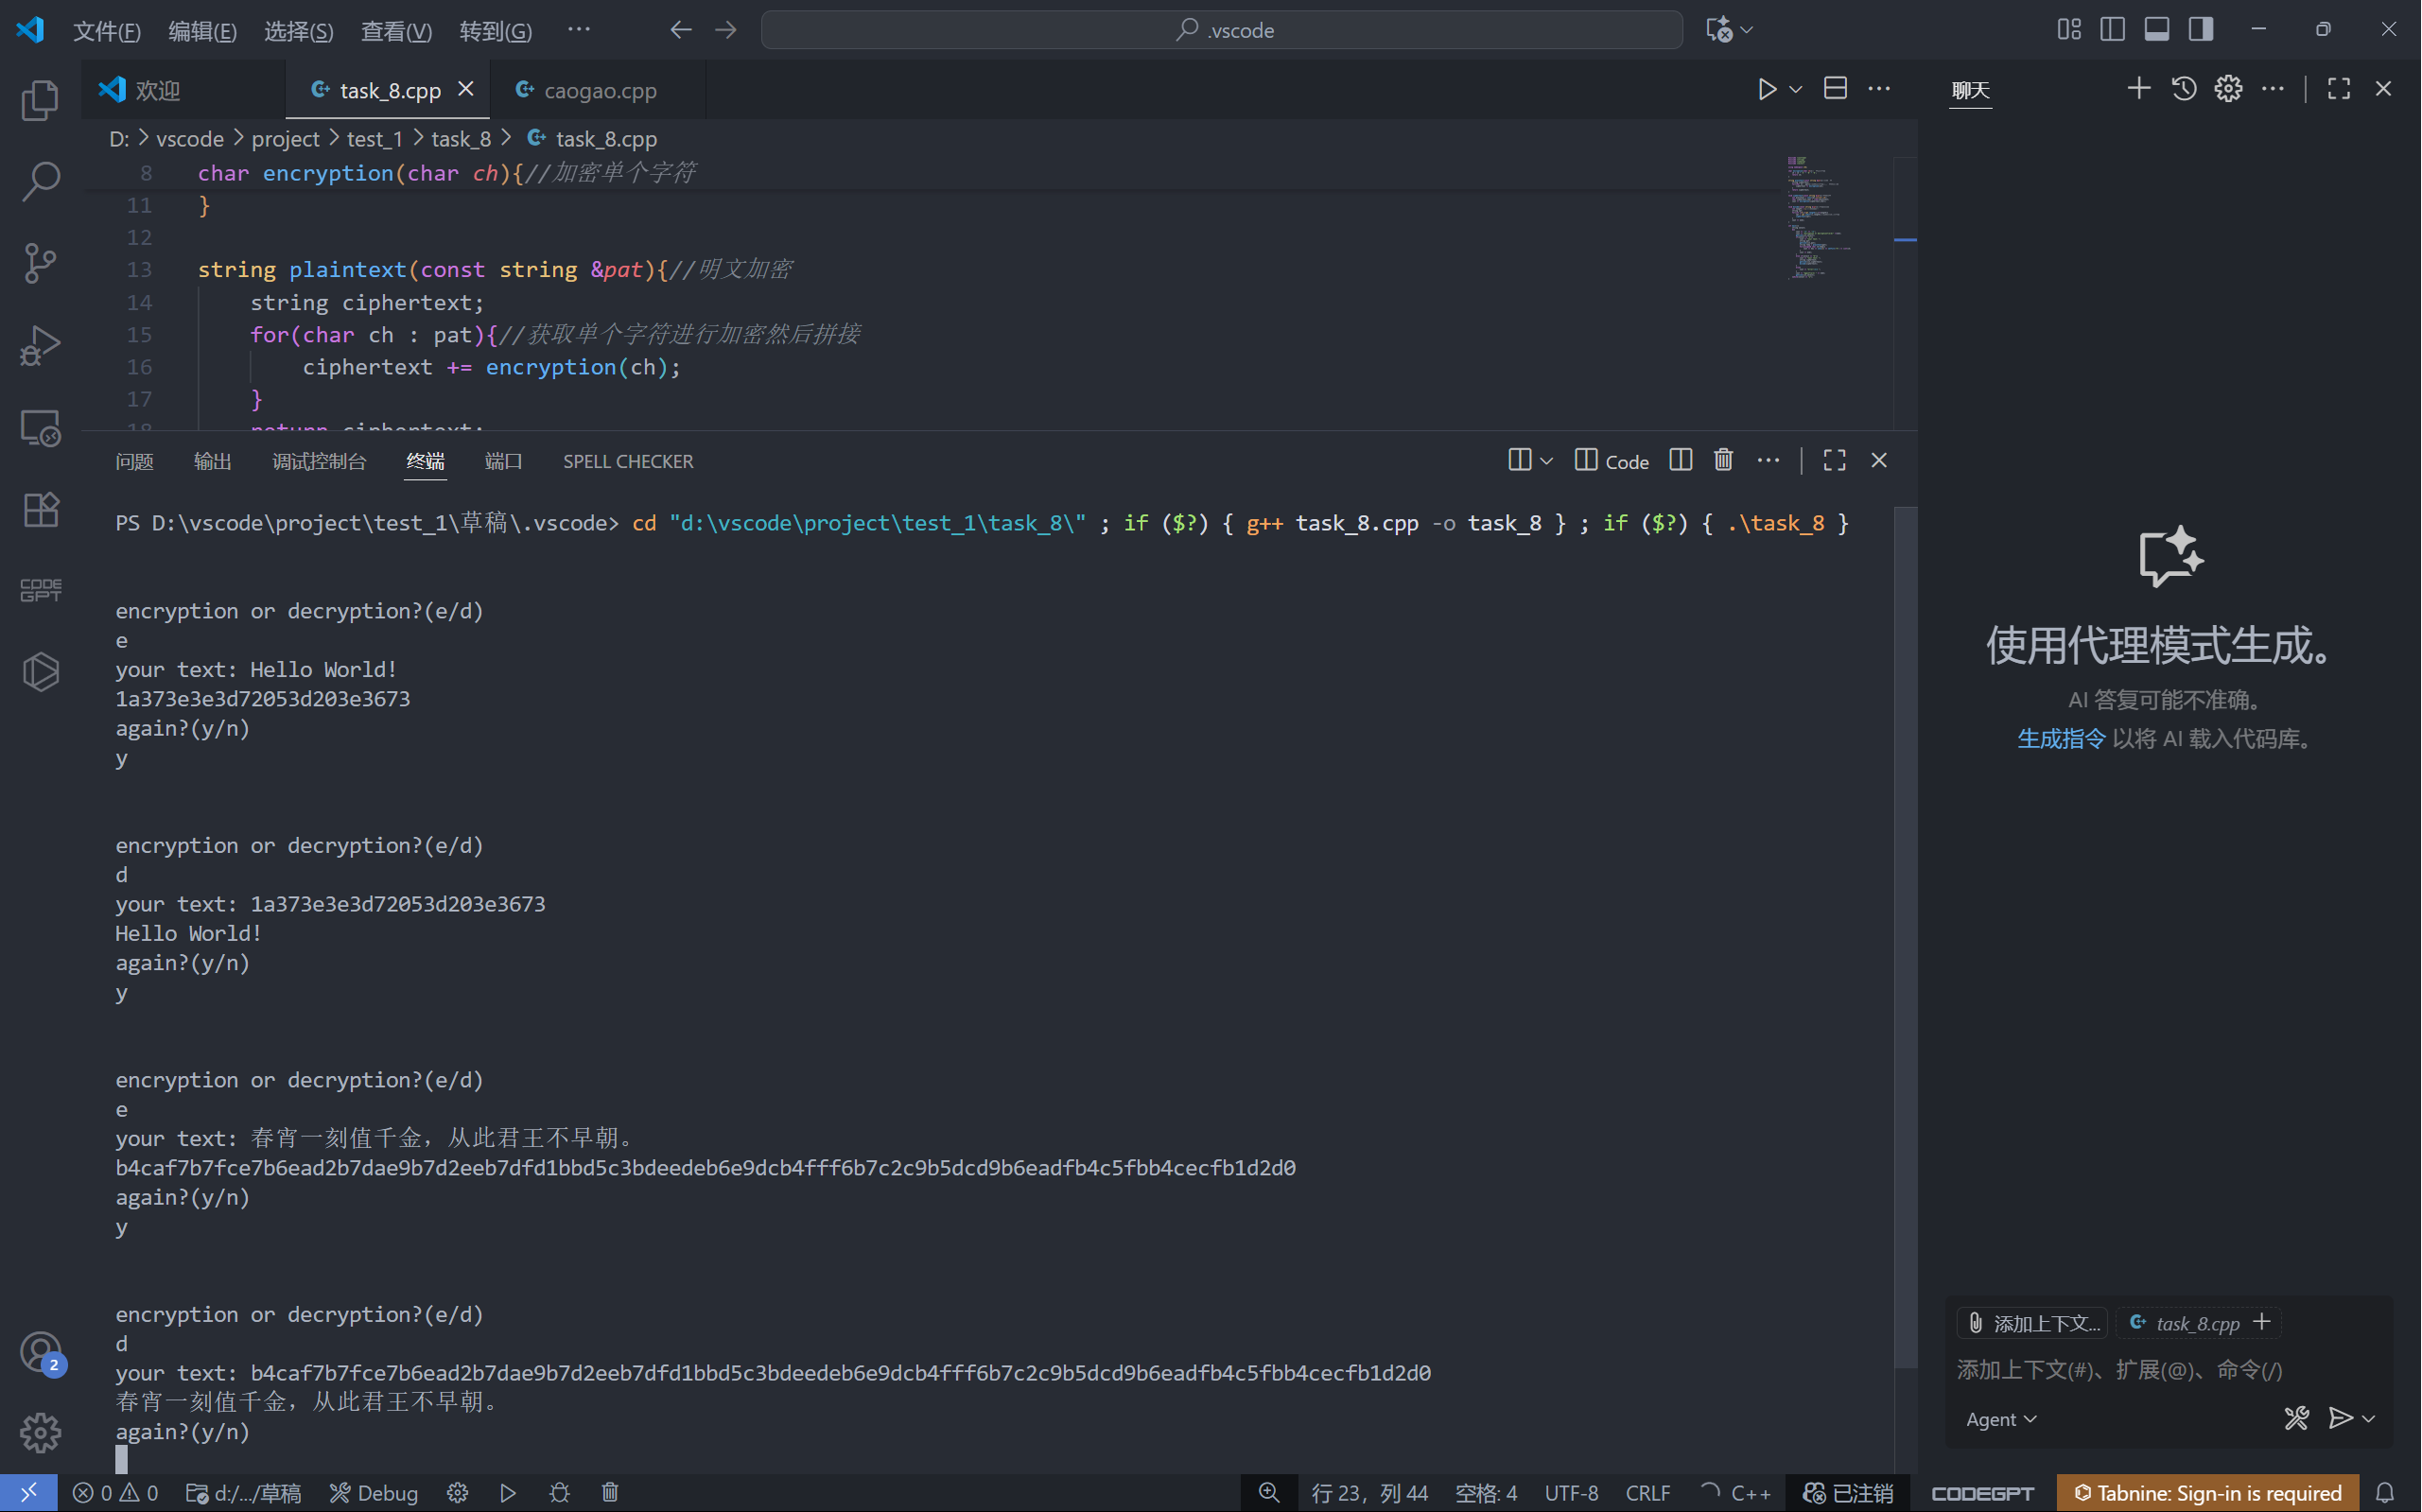Screen dimensions: 2422x1512
Task: Open CodeGPT sidebar icon
Action: (40, 590)
